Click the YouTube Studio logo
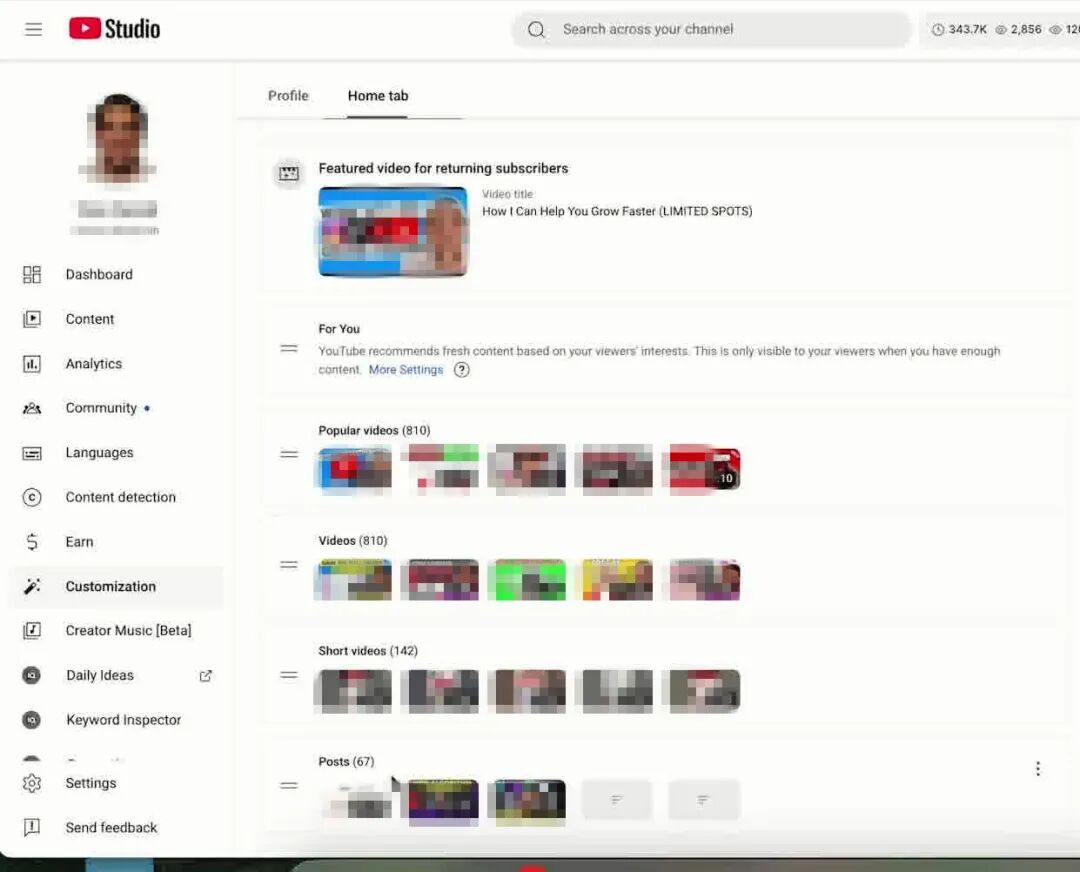Viewport: 1080px width, 872px height. coord(115,29)
